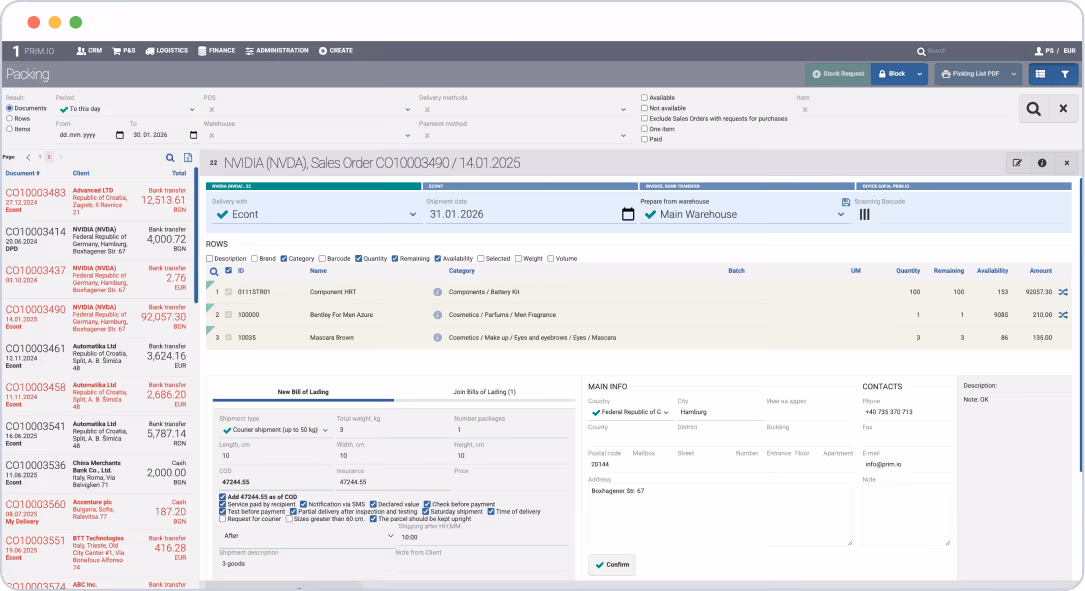
Task: Open the list view icon in header
Action: pyautogui.click(x=1040, y=73)
